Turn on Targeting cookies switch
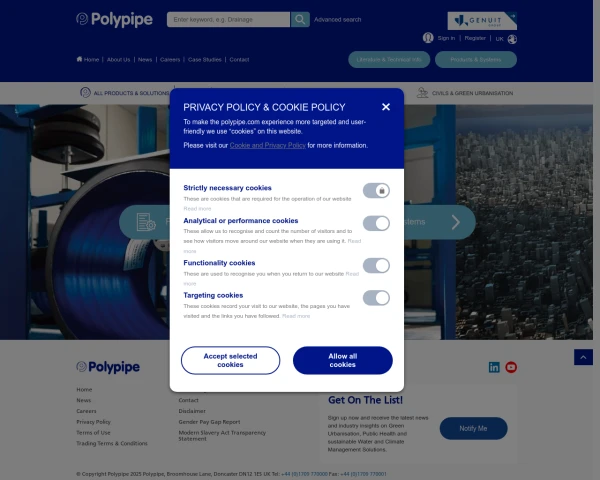 [376, 298]
